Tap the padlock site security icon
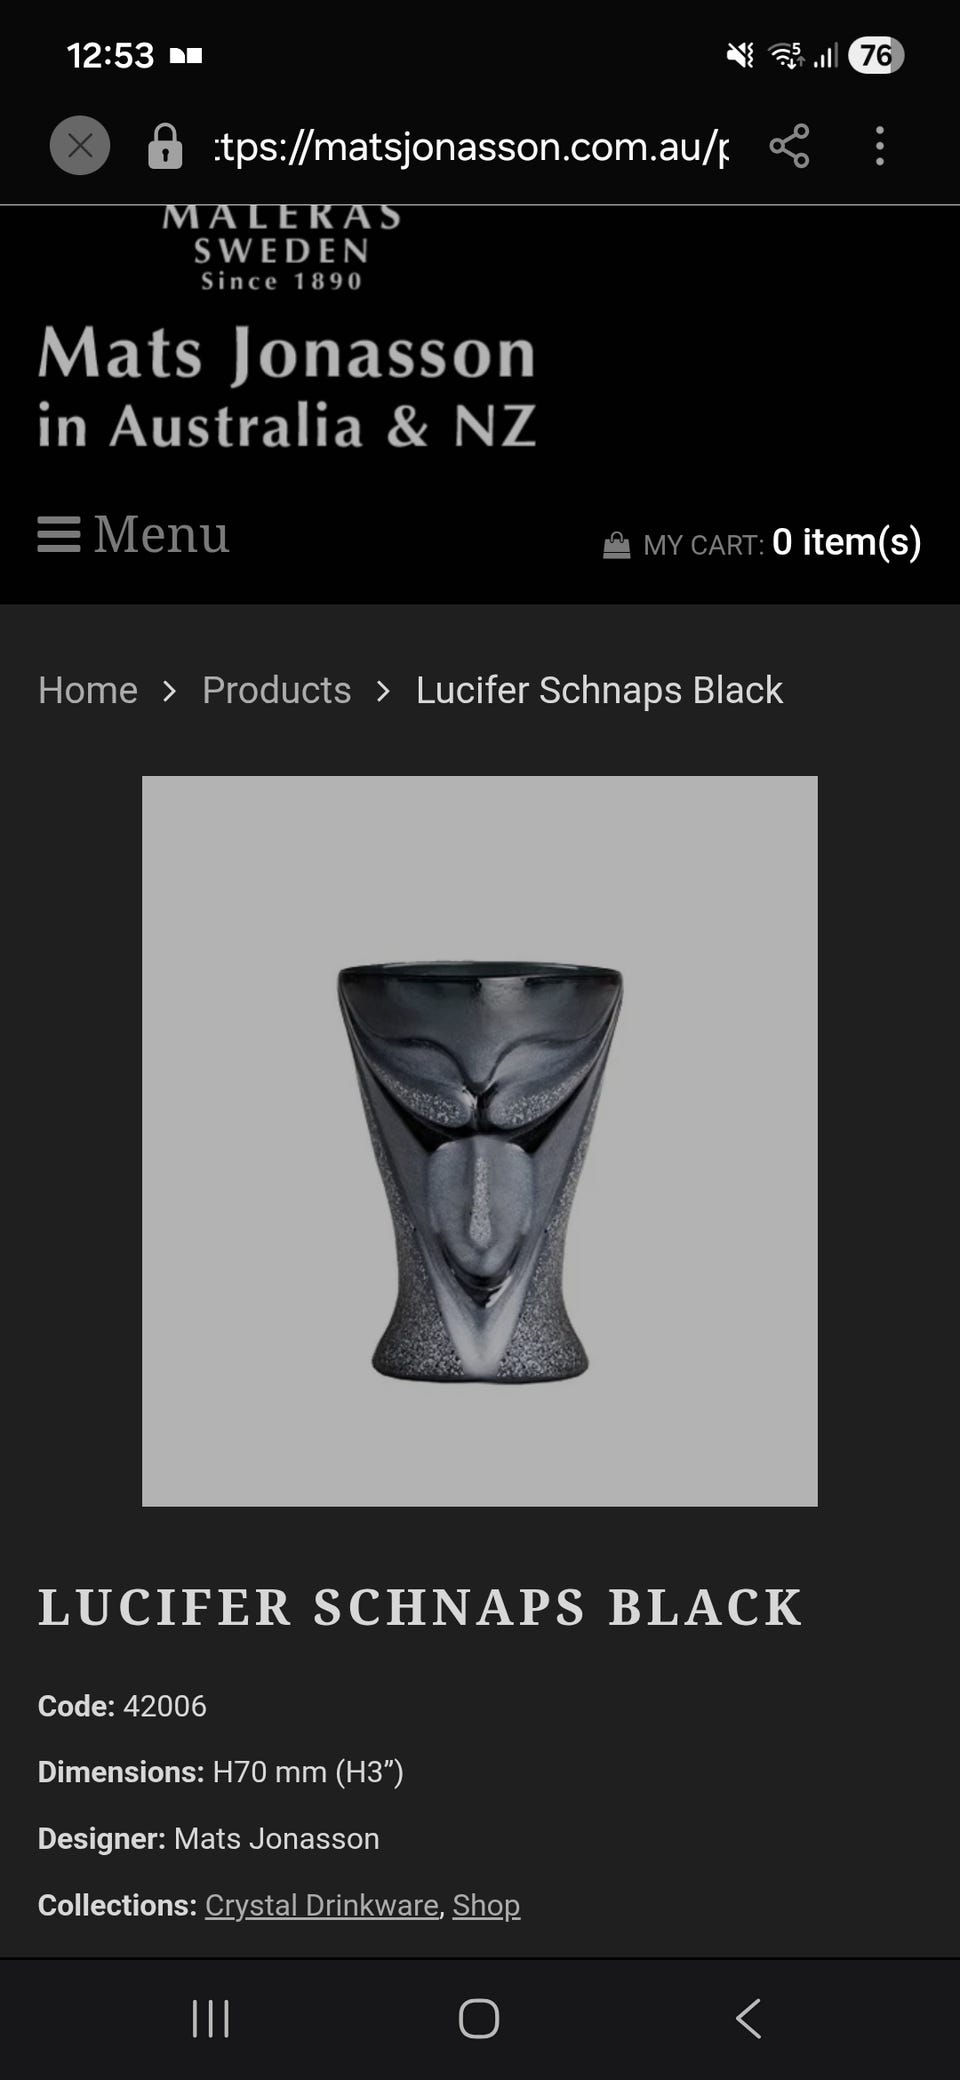Screen dimensions: 960x2080 [165, 147]
